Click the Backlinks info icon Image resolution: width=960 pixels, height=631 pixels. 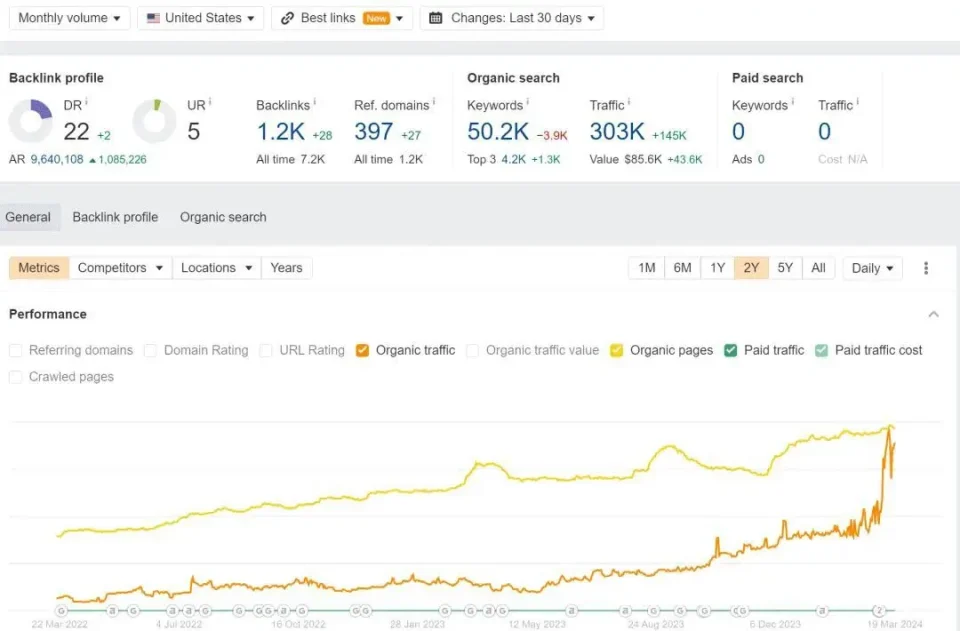point(315,101)
